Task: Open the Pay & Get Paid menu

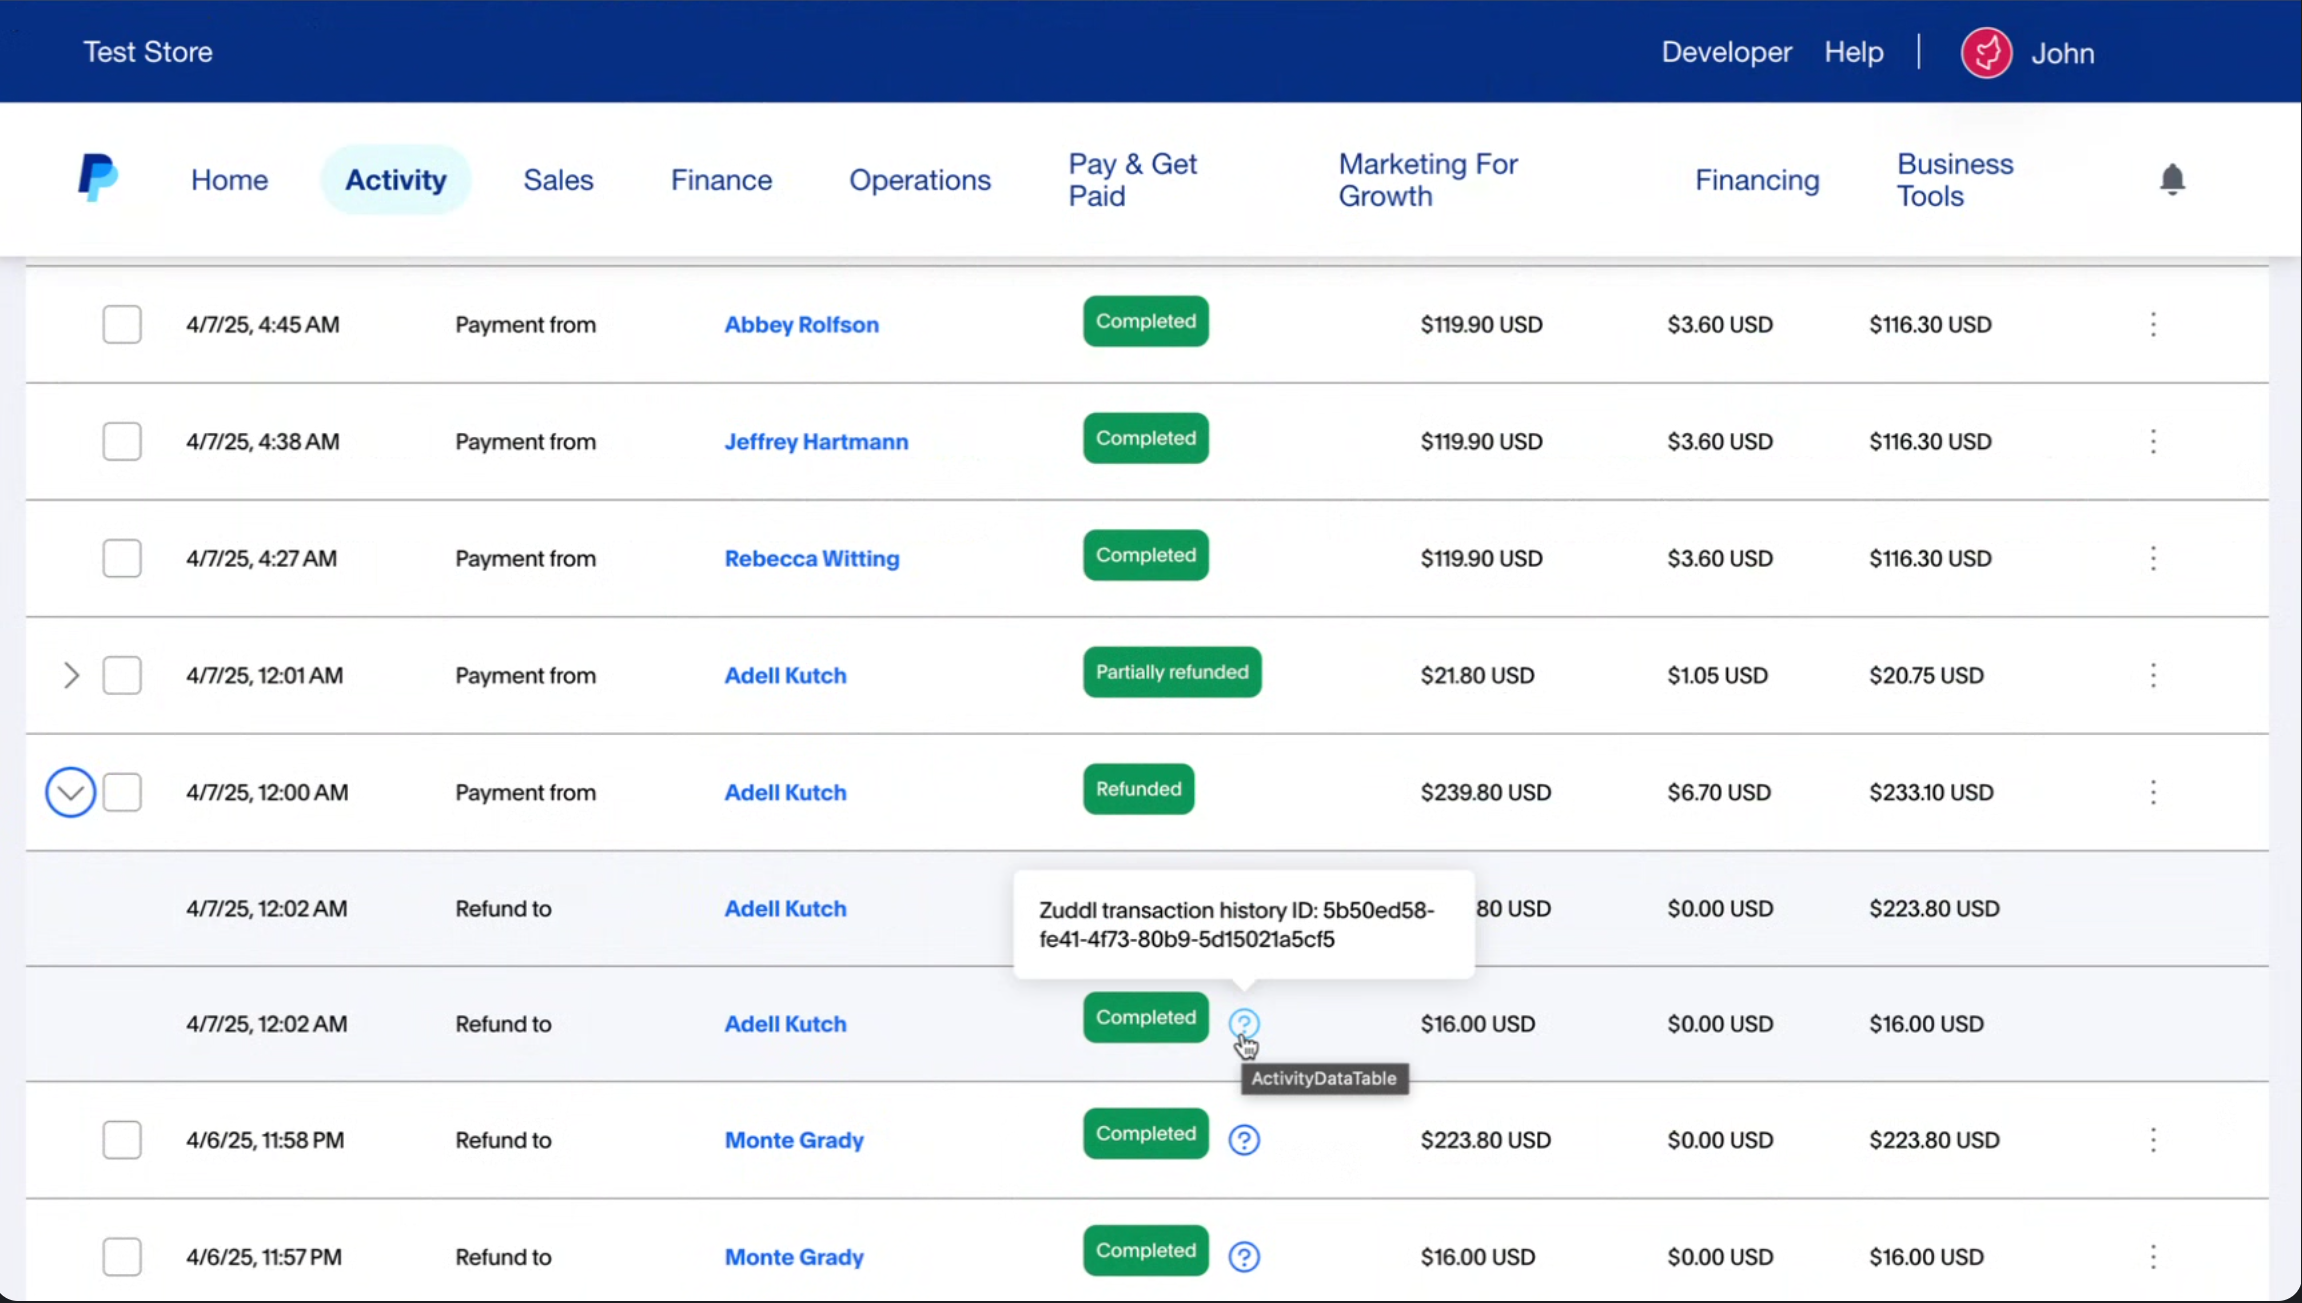Action: coord(1131,180)
